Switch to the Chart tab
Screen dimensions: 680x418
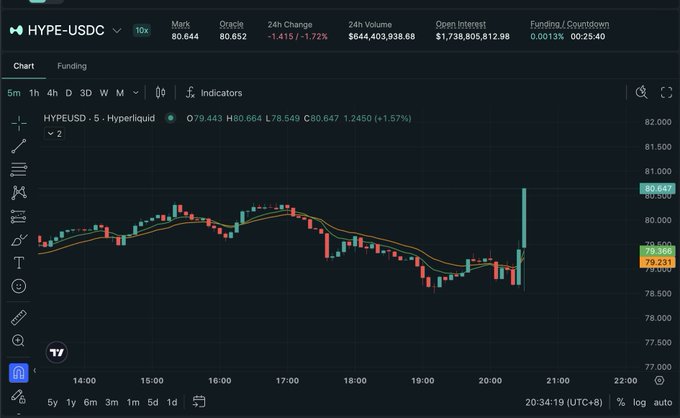tap(23, 66)
